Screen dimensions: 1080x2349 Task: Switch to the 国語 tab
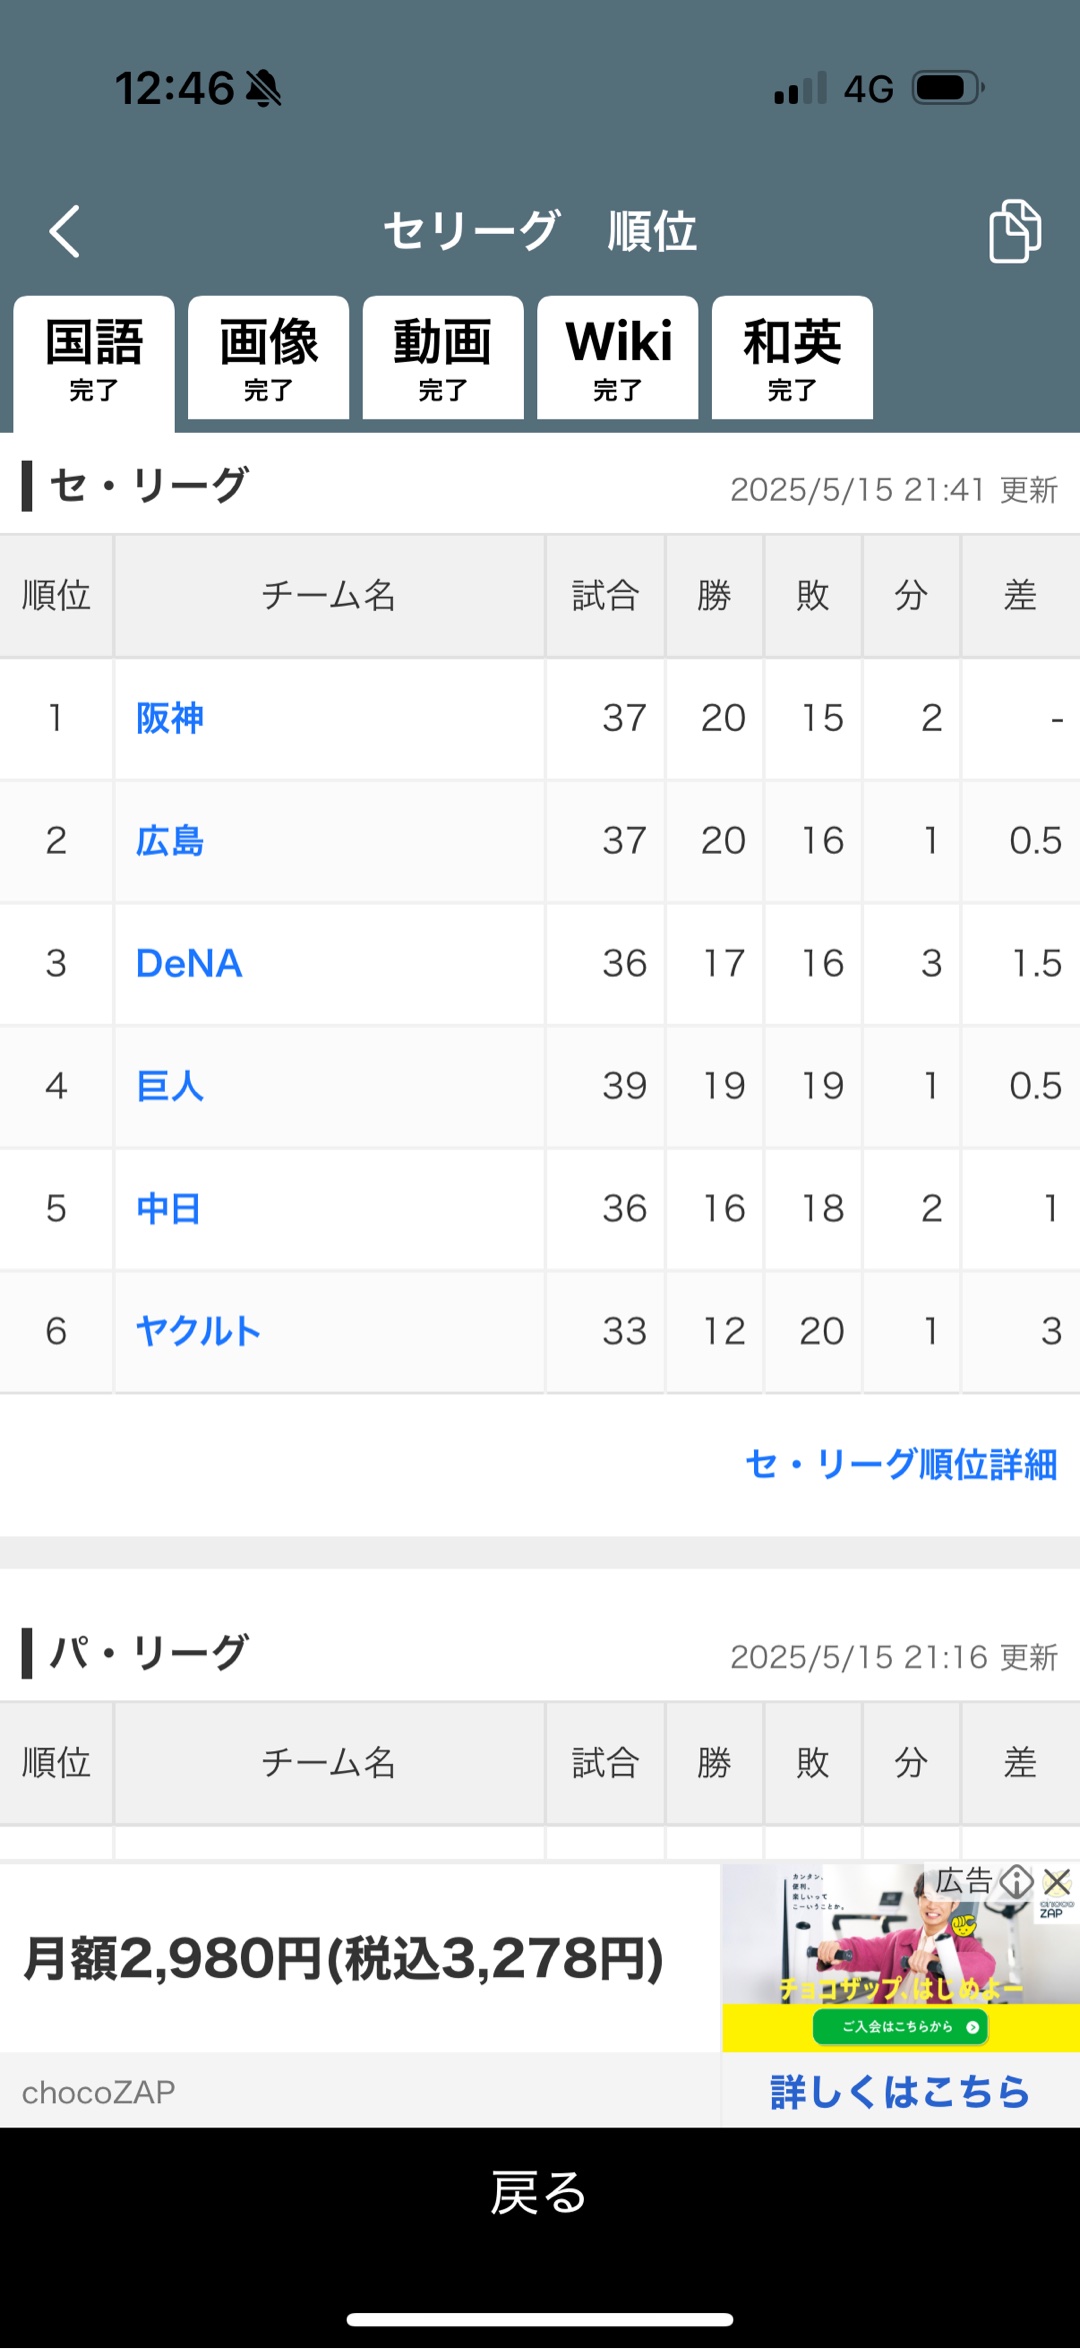94,358
